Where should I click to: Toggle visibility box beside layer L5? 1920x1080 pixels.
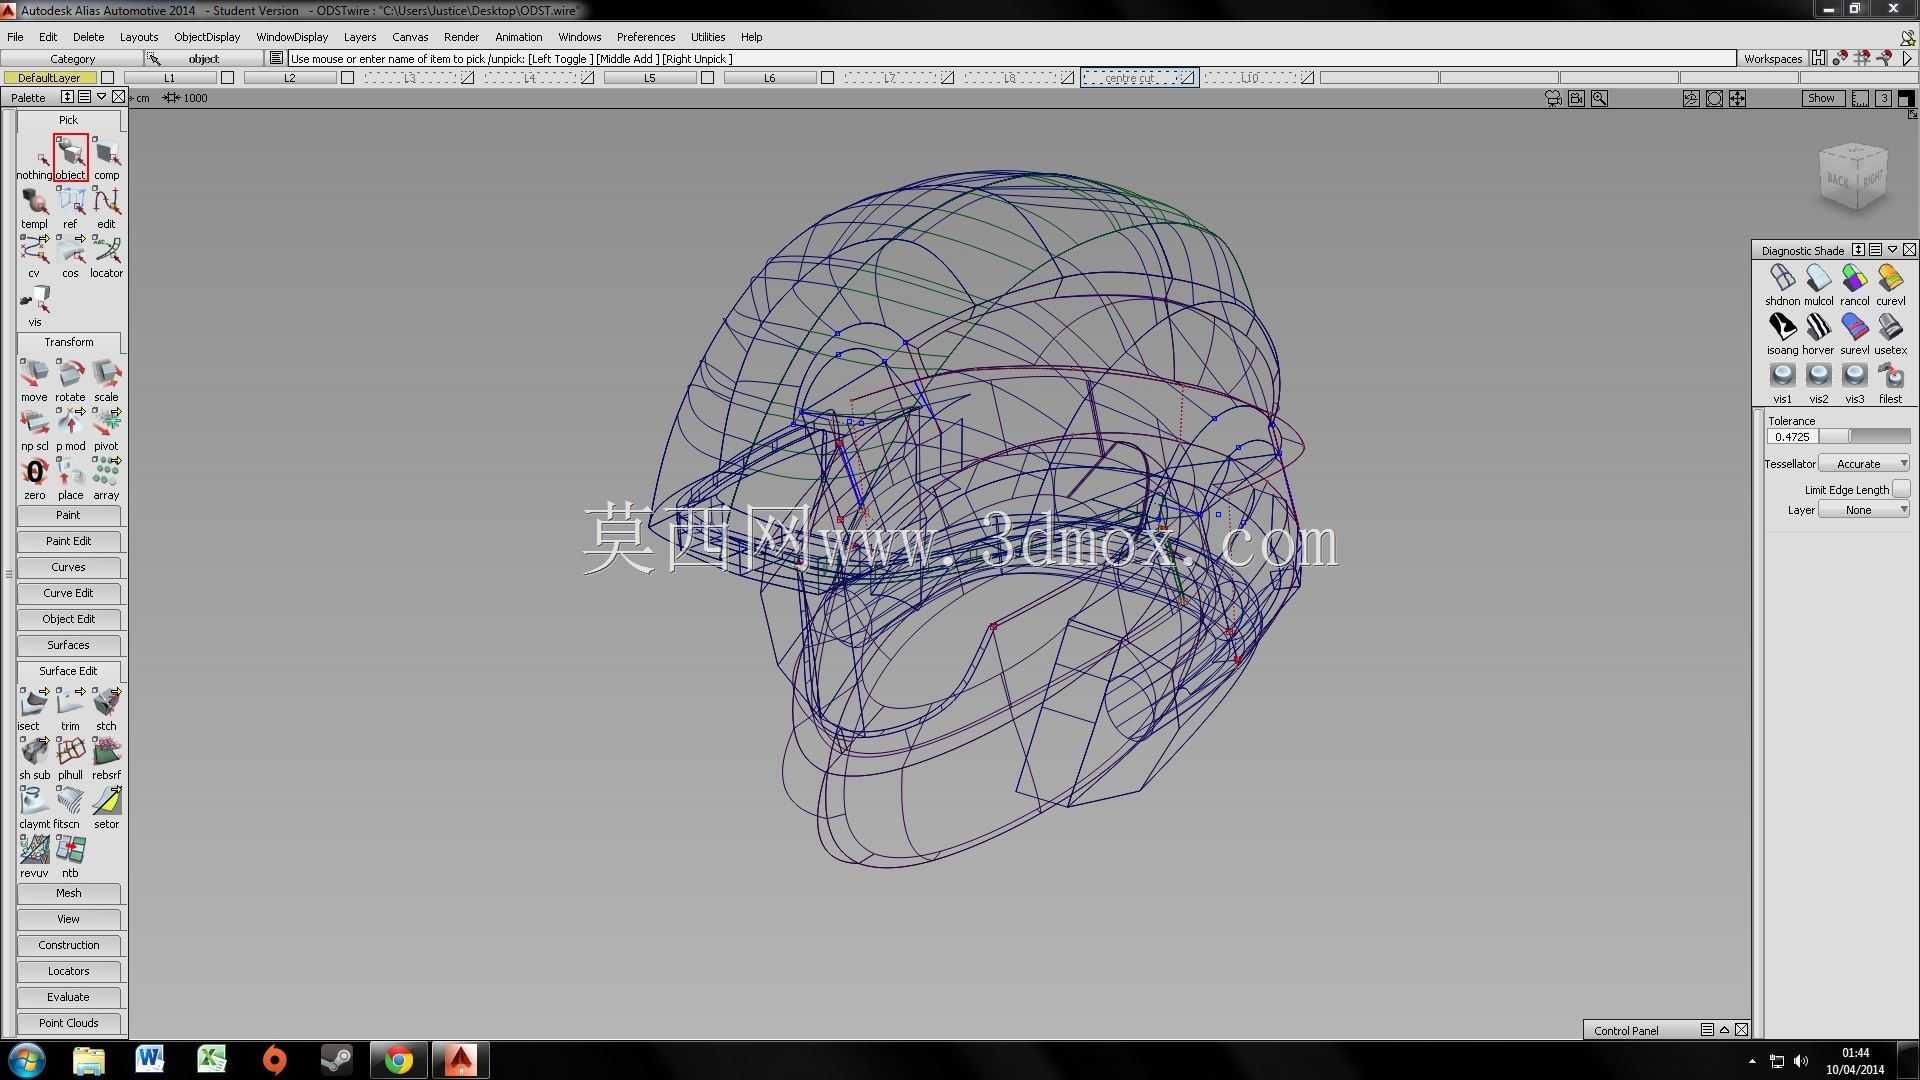(707, 78)
